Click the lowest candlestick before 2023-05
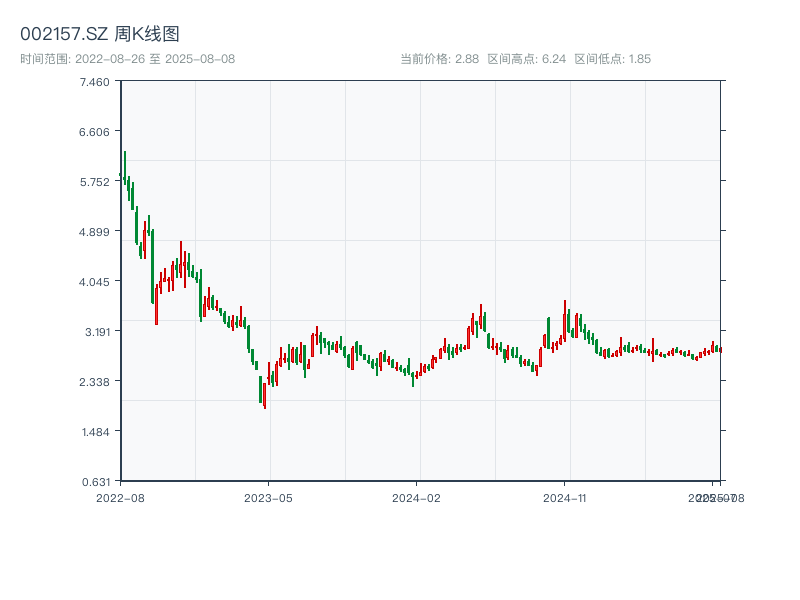This screenshot has height=600, width=800. 265,395
